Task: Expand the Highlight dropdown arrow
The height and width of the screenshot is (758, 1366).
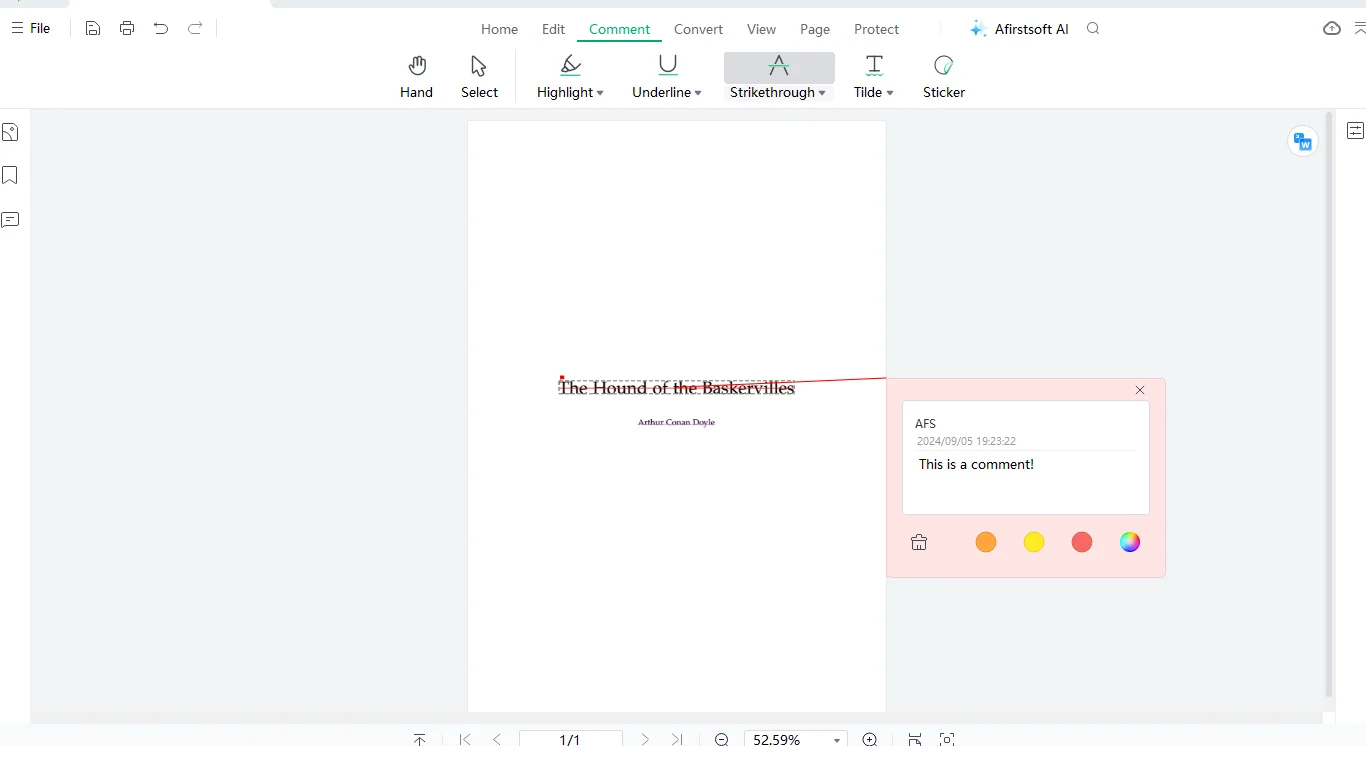Action: 600,93
